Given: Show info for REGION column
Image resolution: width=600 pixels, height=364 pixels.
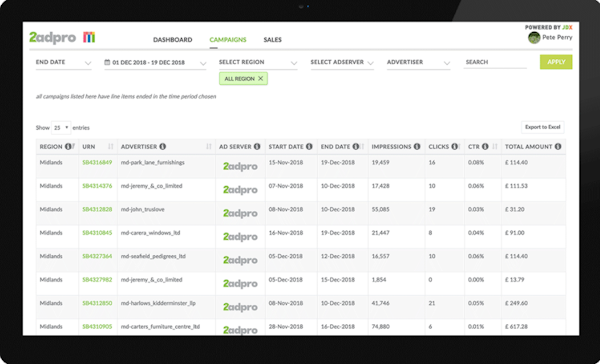Looking at the screenshot, I should [68, 147].
